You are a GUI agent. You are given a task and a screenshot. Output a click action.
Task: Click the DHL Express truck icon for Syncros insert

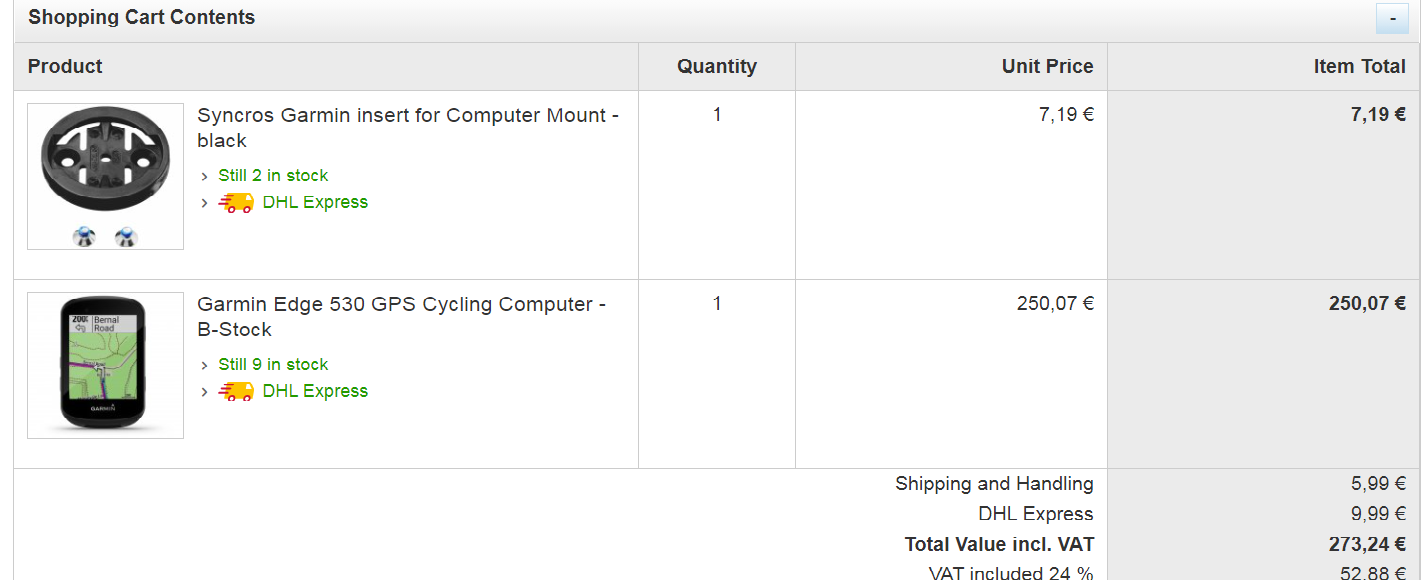point(236,203)
